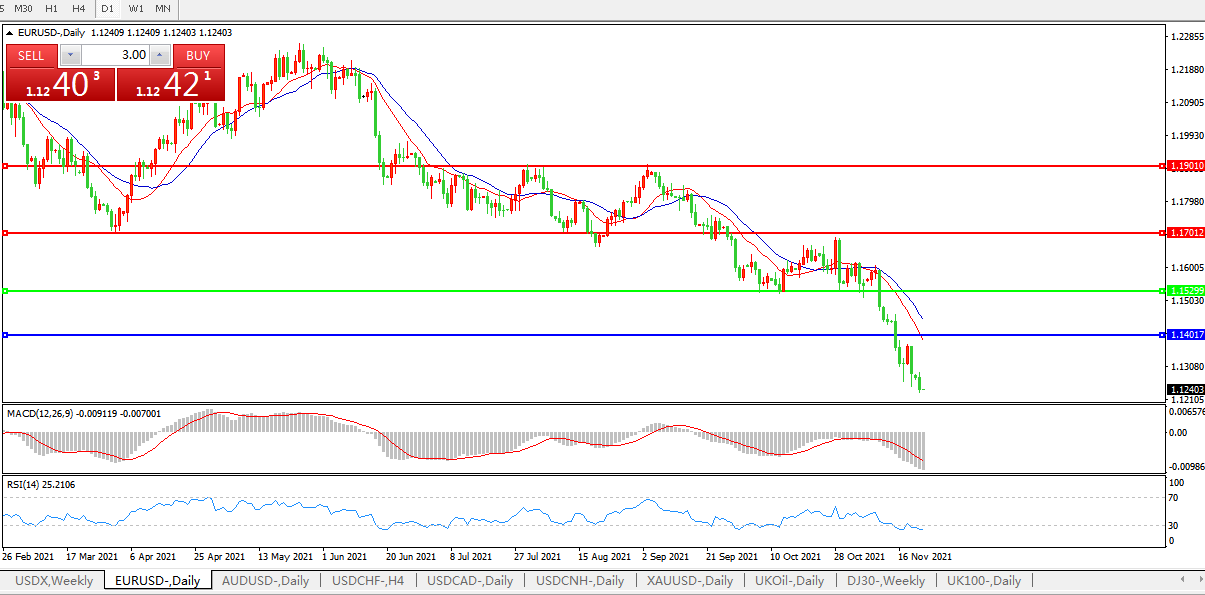Click the SELL button in one-click trading panel

click(x=31, y=55)
